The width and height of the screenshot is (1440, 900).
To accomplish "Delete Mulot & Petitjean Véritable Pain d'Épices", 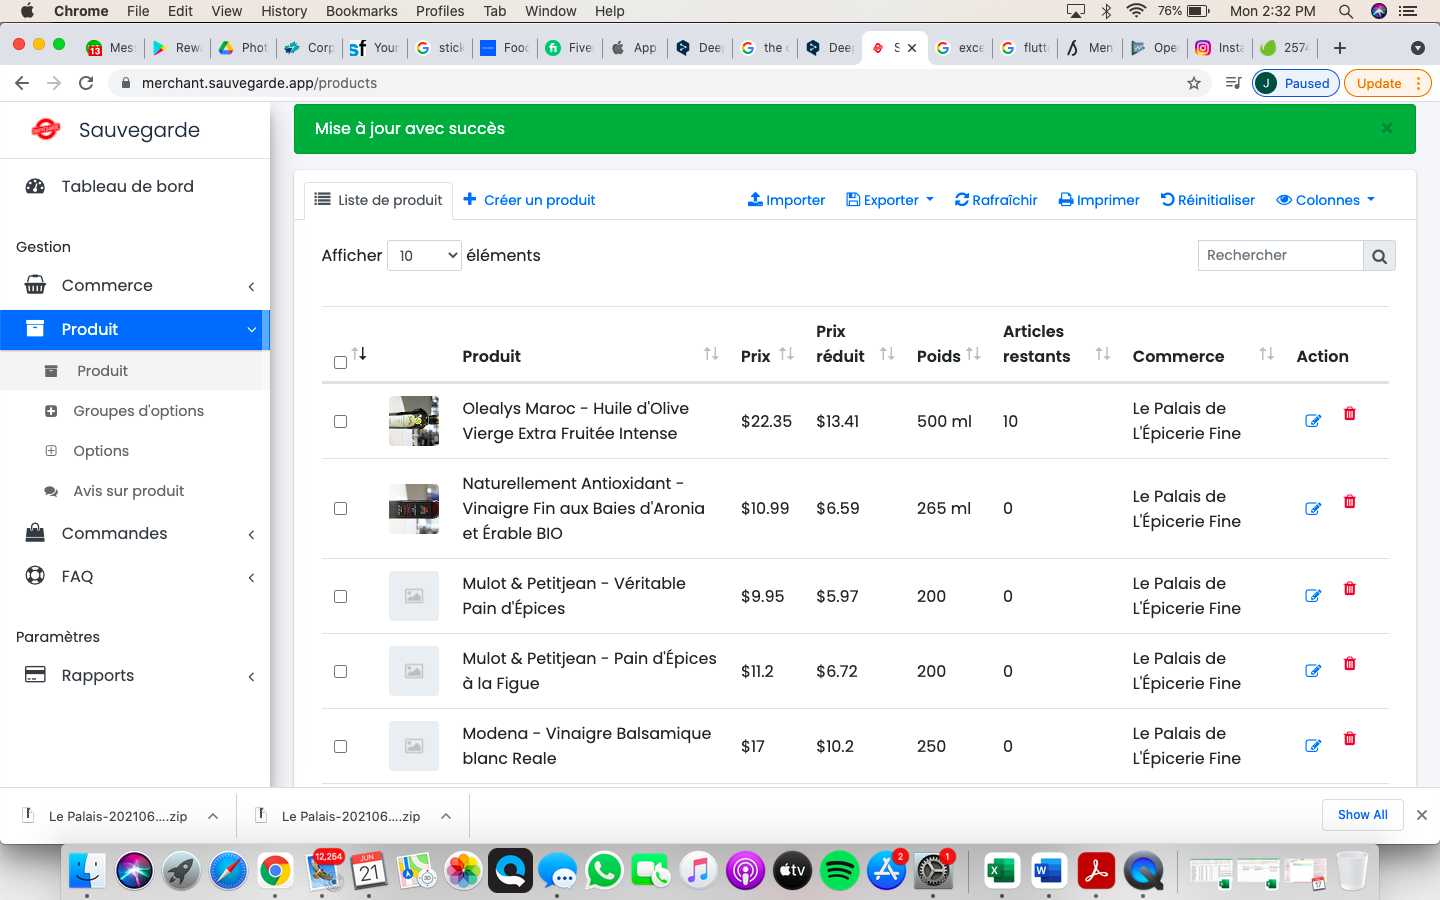I will (1350, 589).
